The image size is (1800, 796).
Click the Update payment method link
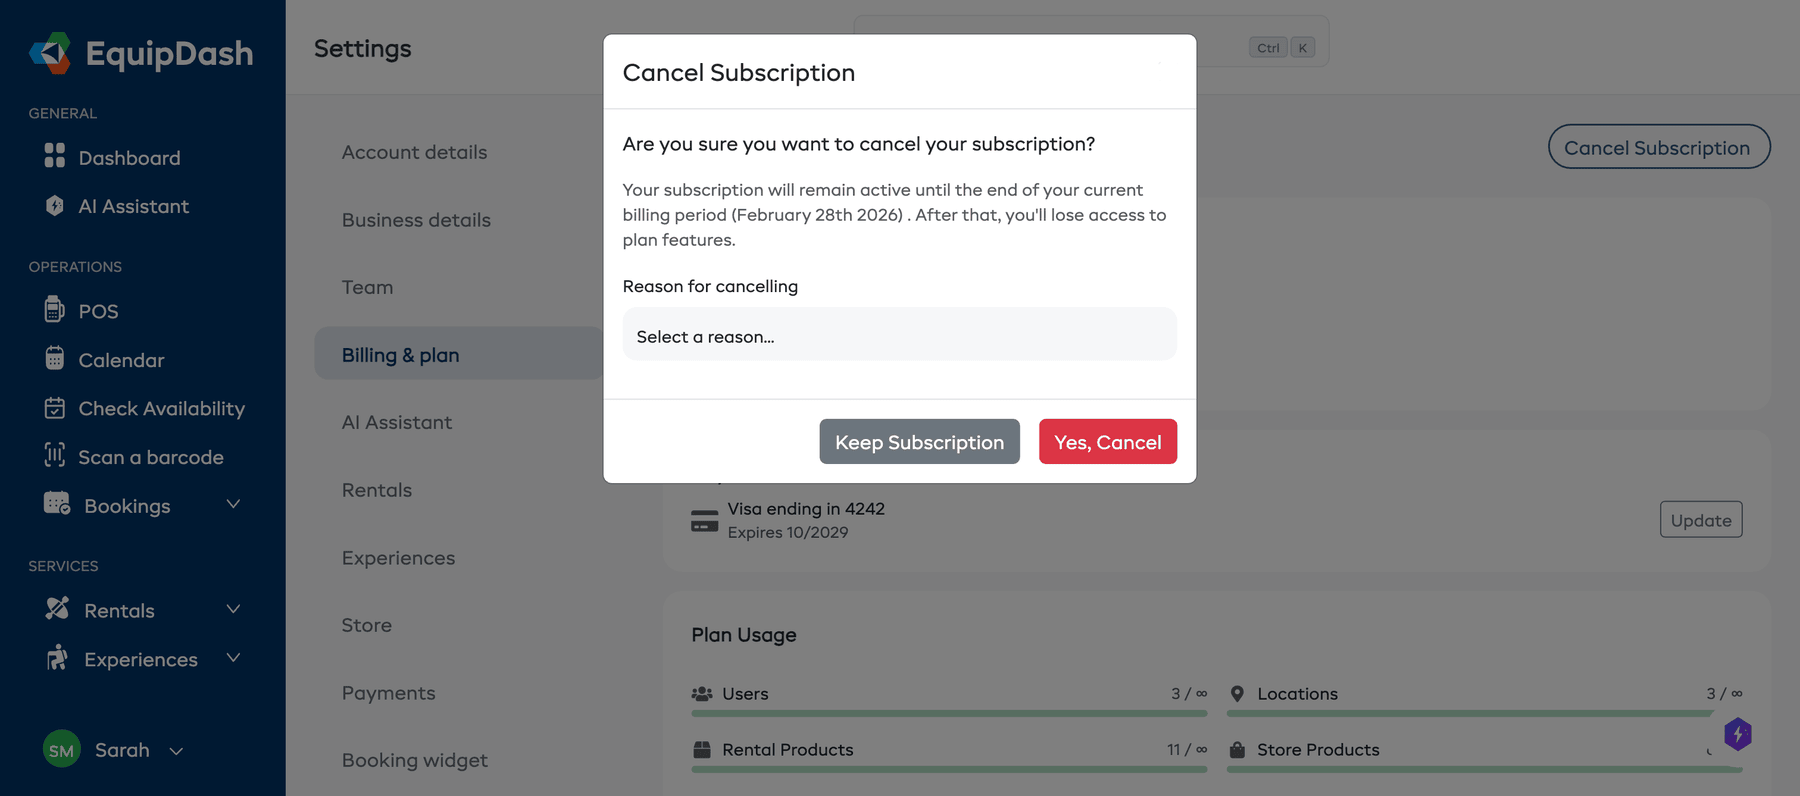pyautogui.click(x=1700, y=519)
